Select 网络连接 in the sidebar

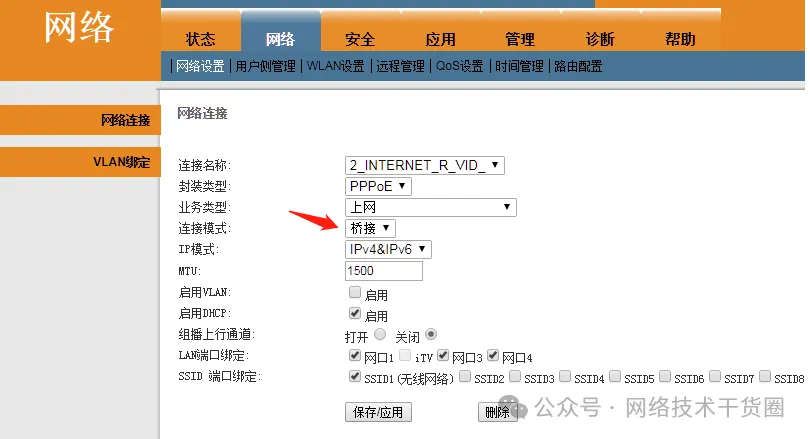[x=81, y=120]
